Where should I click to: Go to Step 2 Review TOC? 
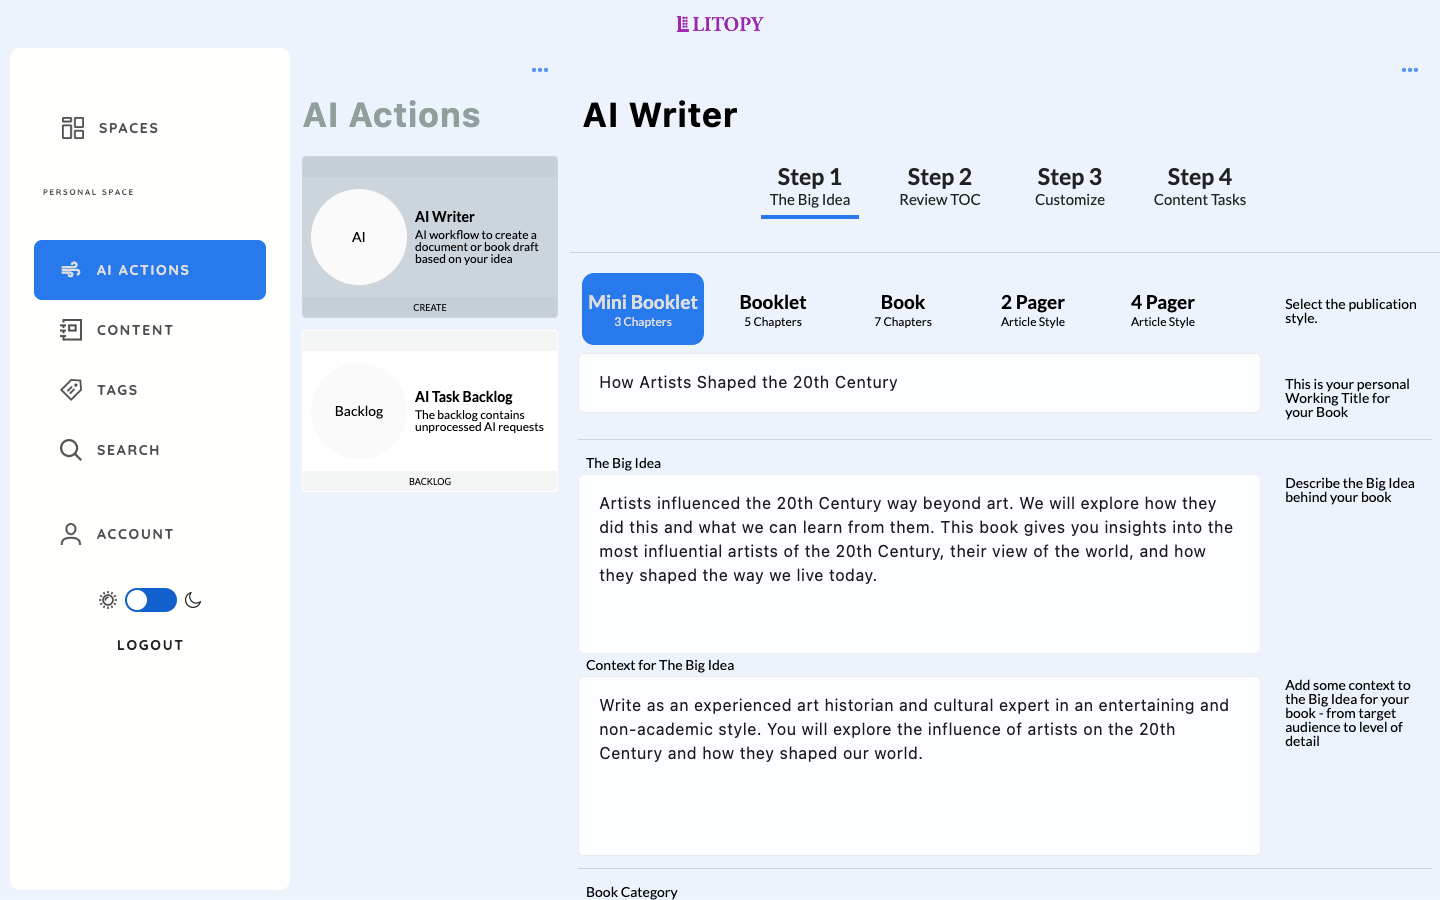click(x=939, y=187)
